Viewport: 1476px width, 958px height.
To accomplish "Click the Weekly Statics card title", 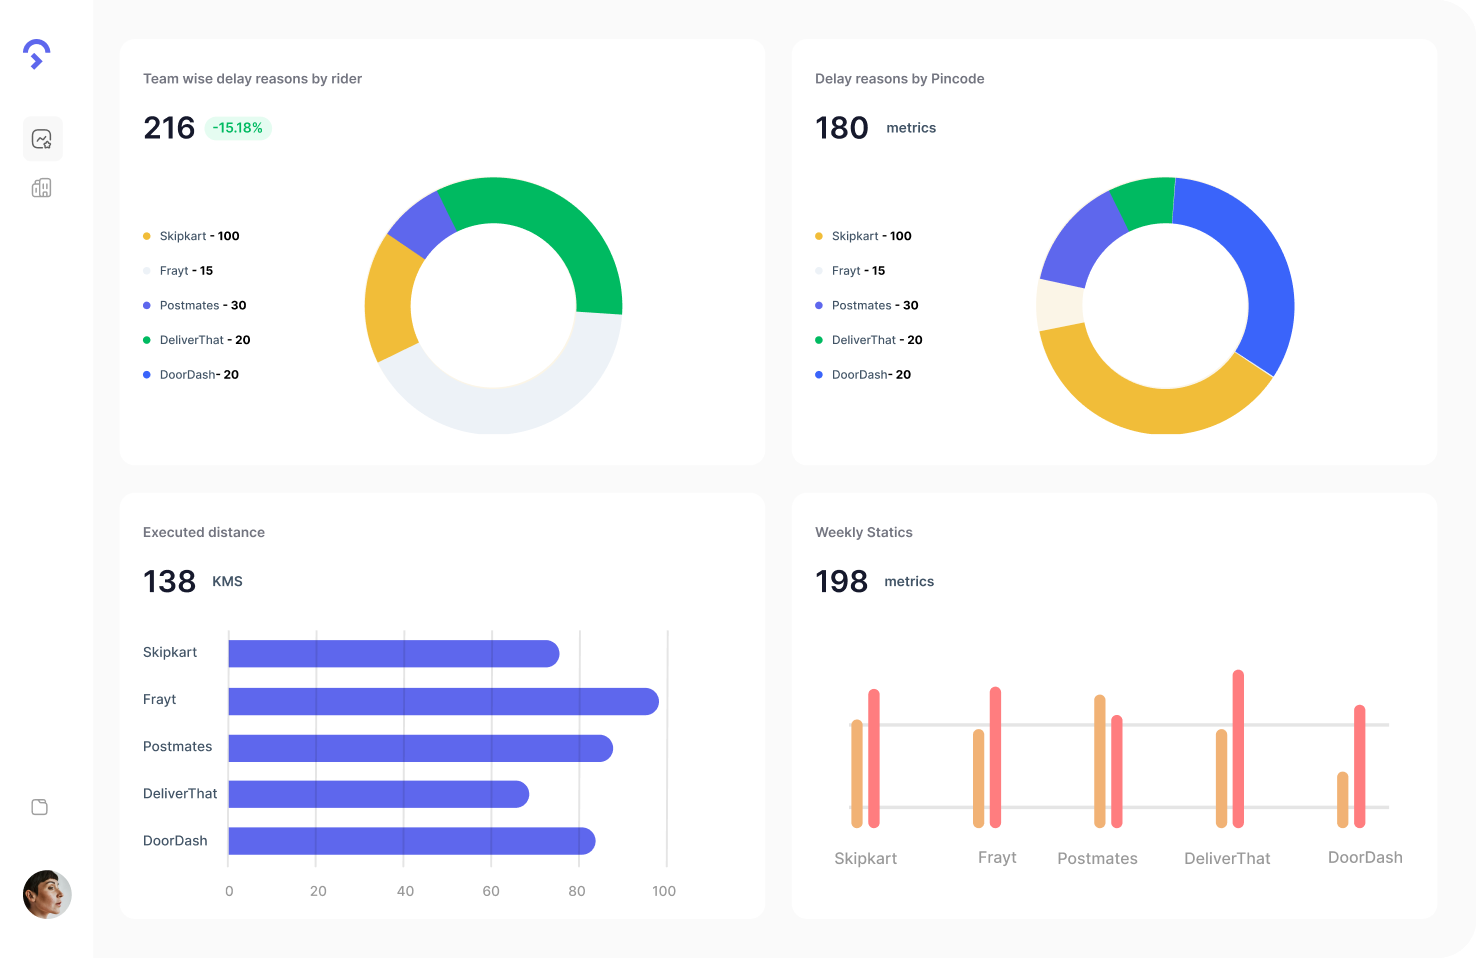I will click(864, 532).
